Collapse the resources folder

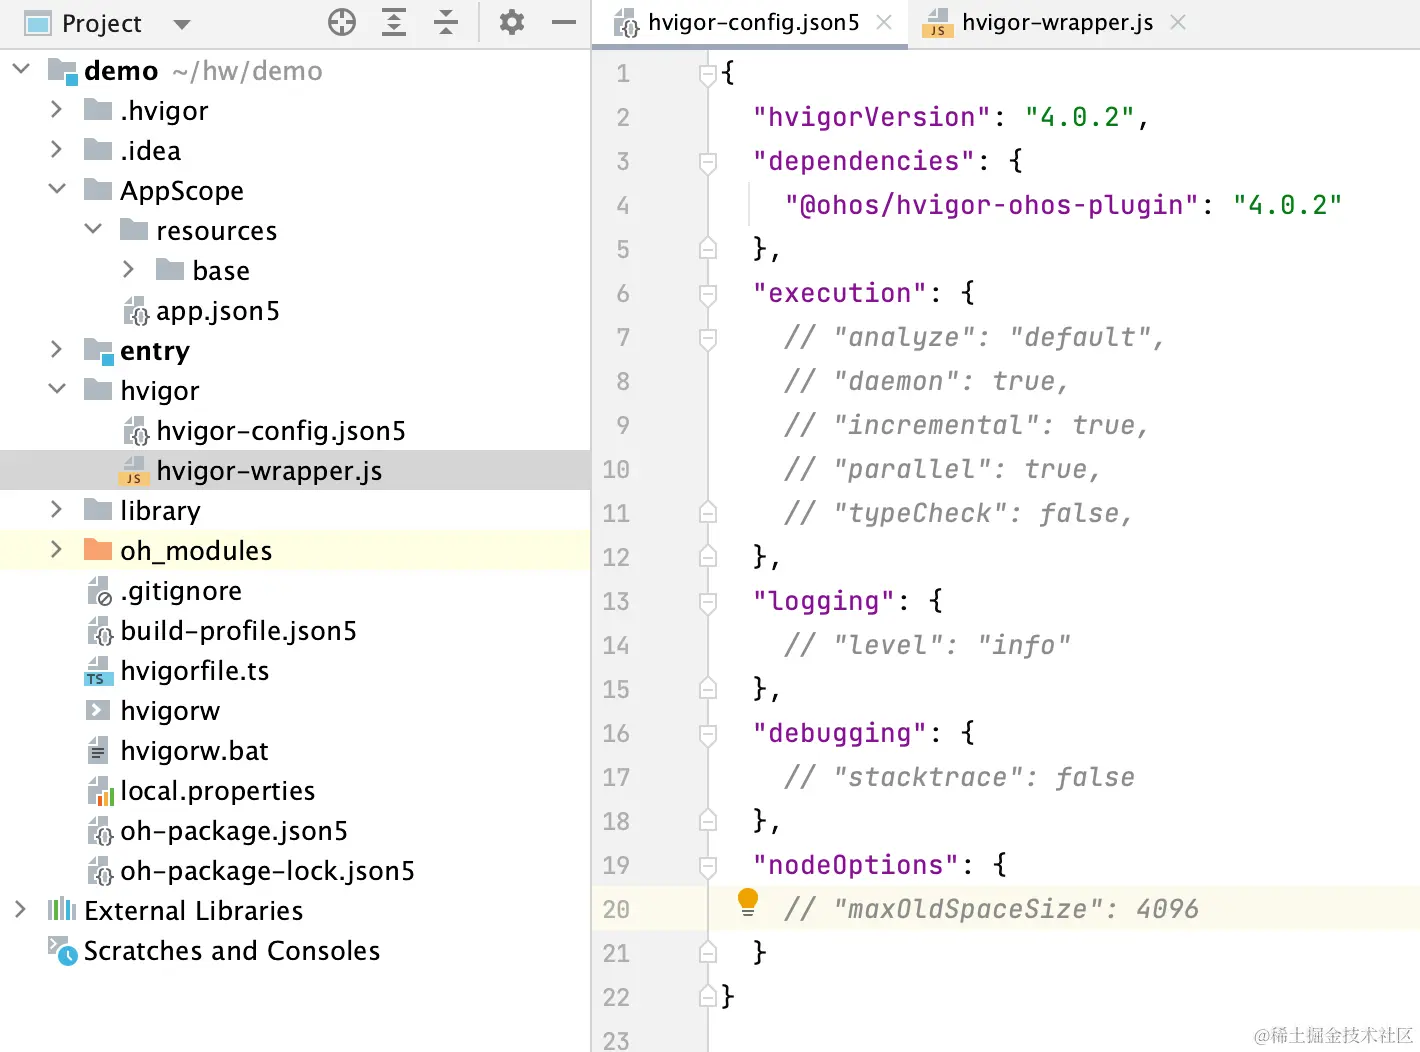pos(93,229)
